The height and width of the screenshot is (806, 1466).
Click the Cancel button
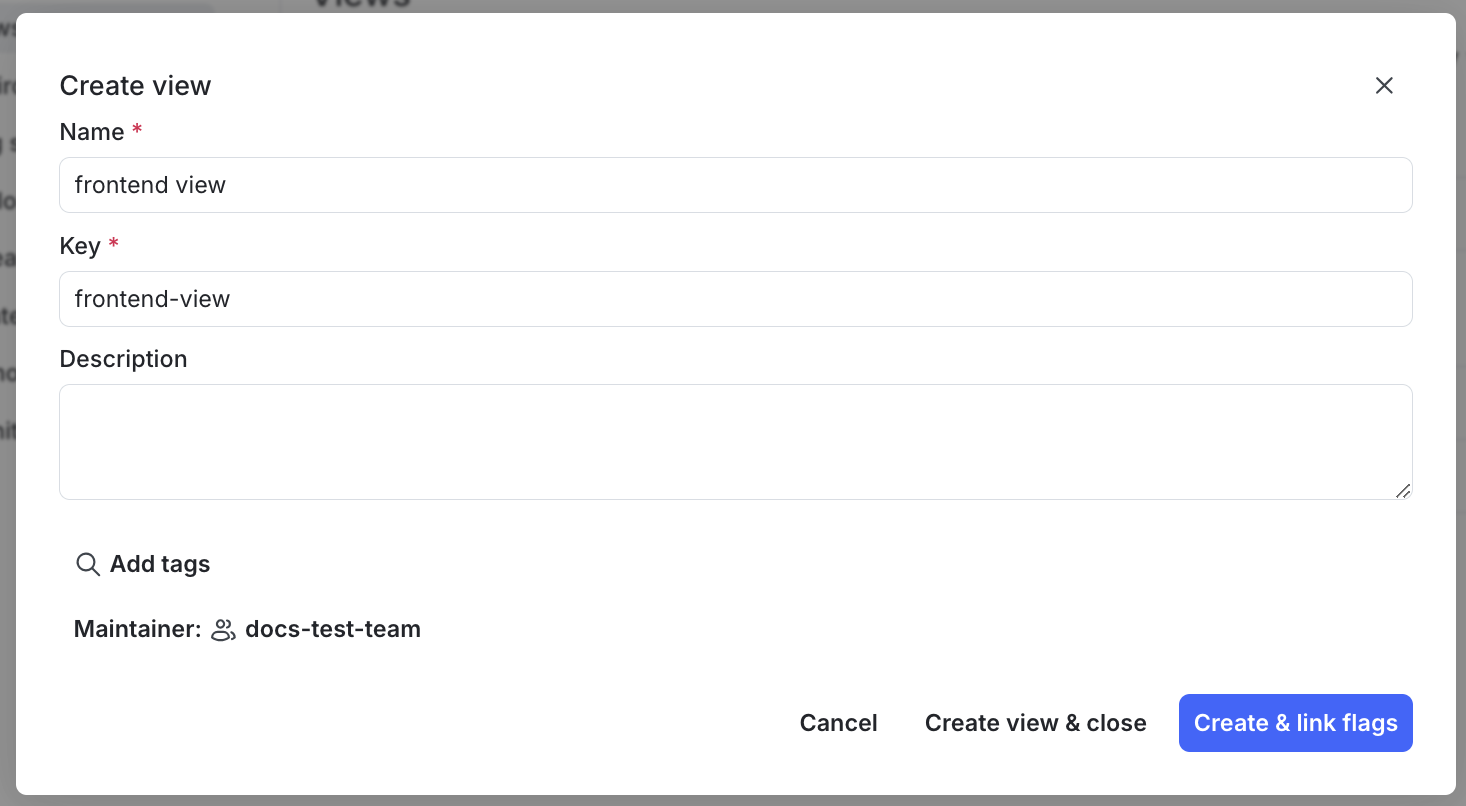point(838,722)
